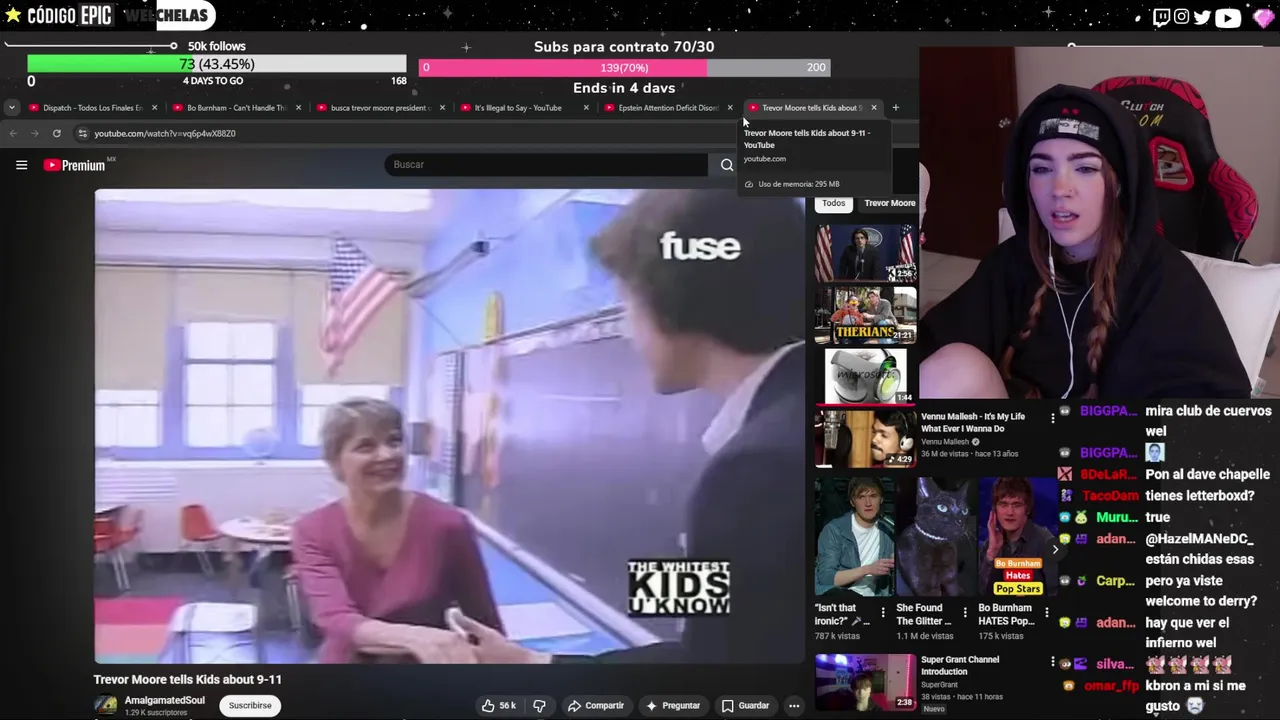Select the Trevor Moore filter chip
Screen dimensions: 1280x720
889,203
